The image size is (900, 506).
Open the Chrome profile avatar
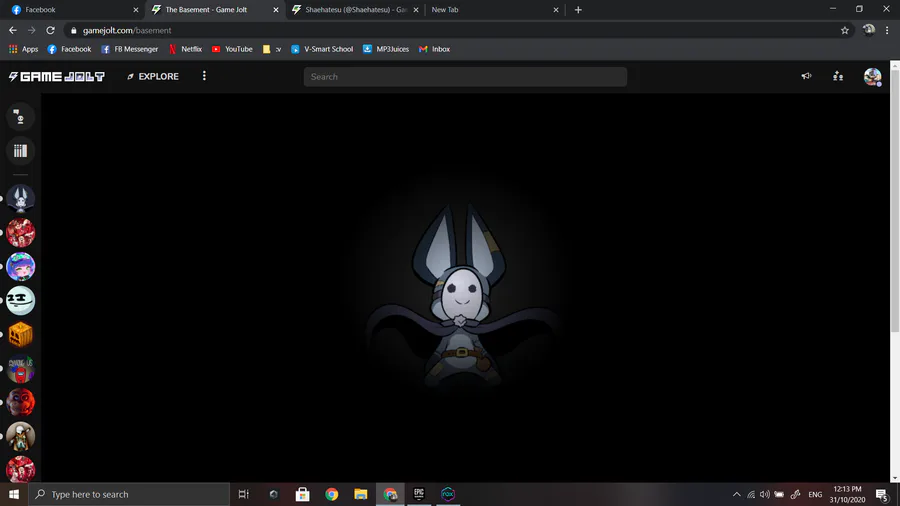pyautogui.click(x=868, y=30)
